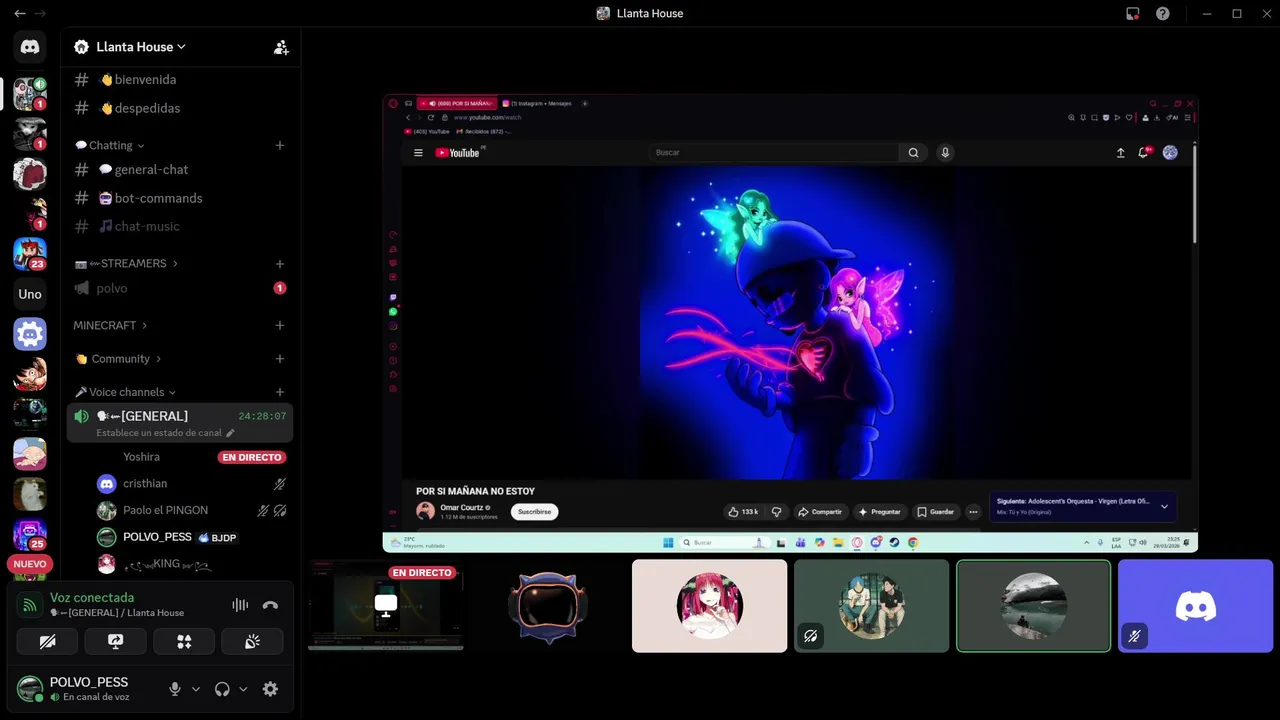Go forward with the right arrow

[x=41, y=13]
